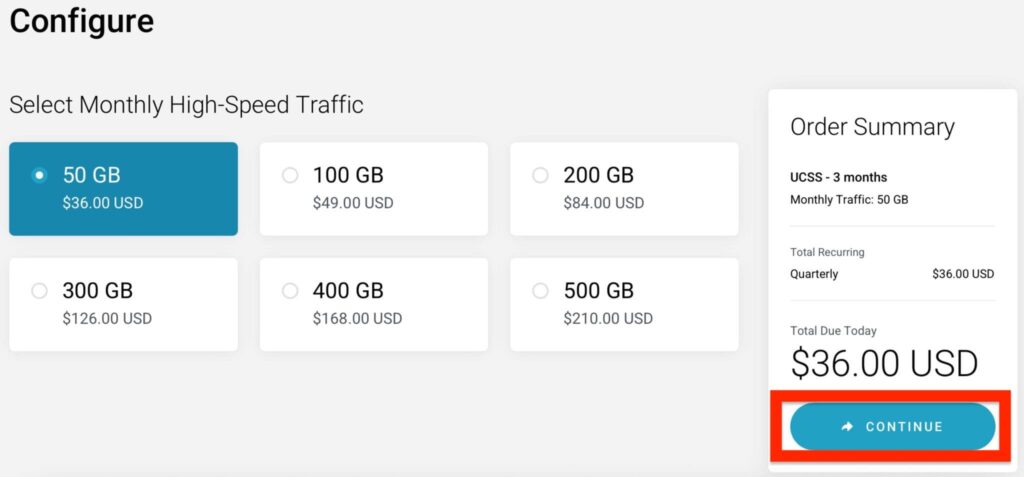Choose the 100 GB radio button
Viewport: 1024px width, 477px height.
[290, 175]
